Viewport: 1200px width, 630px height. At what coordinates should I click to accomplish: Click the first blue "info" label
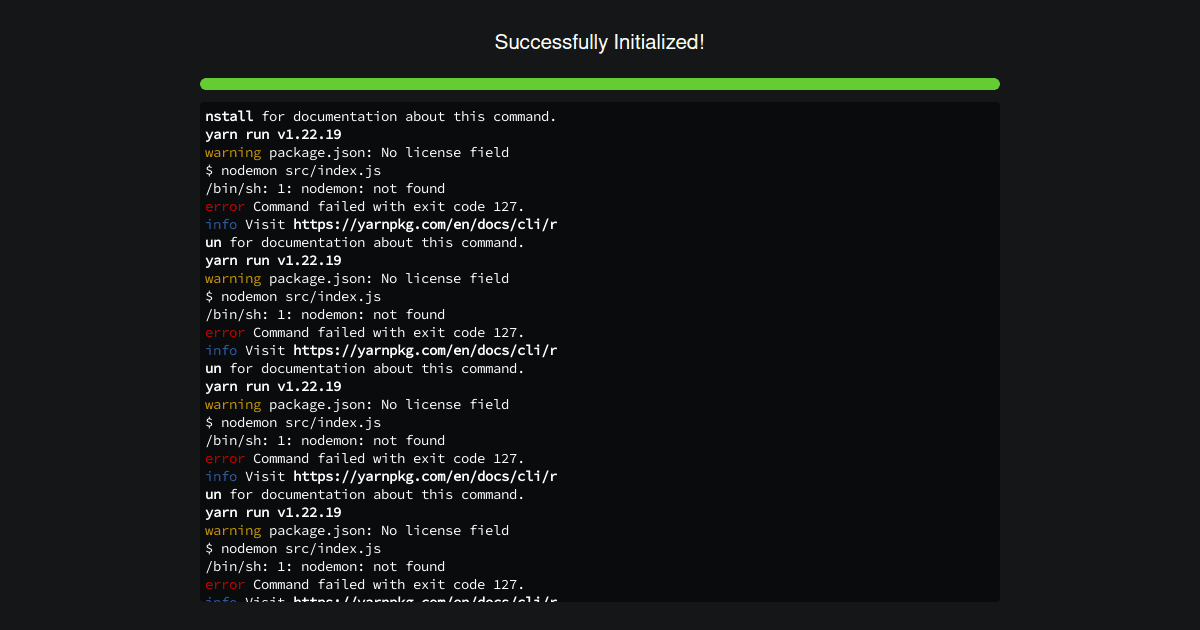tap(221, 225)
